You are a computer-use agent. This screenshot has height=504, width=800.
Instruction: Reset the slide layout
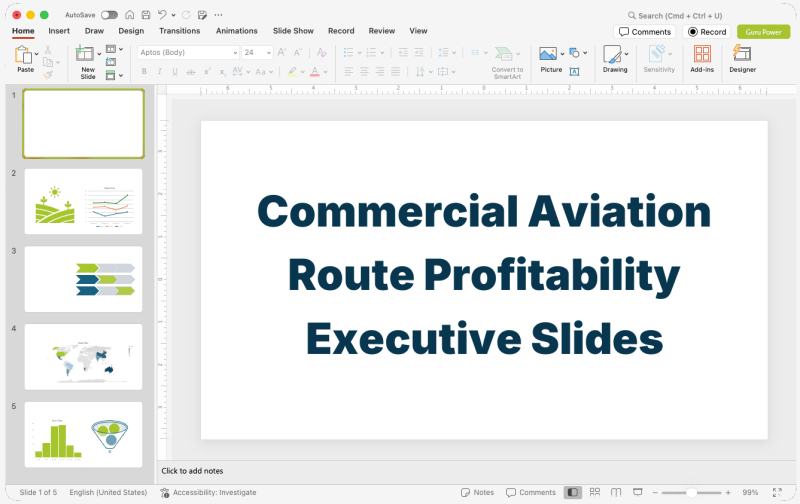111,62
